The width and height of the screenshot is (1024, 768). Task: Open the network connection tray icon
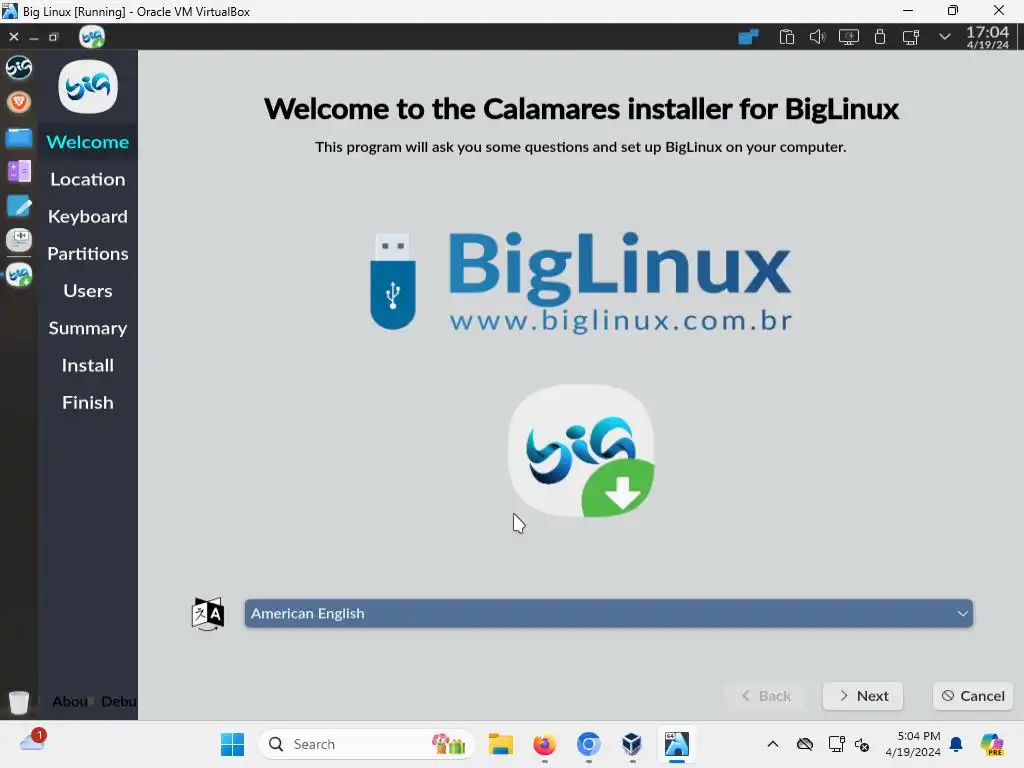coord(911,37)
